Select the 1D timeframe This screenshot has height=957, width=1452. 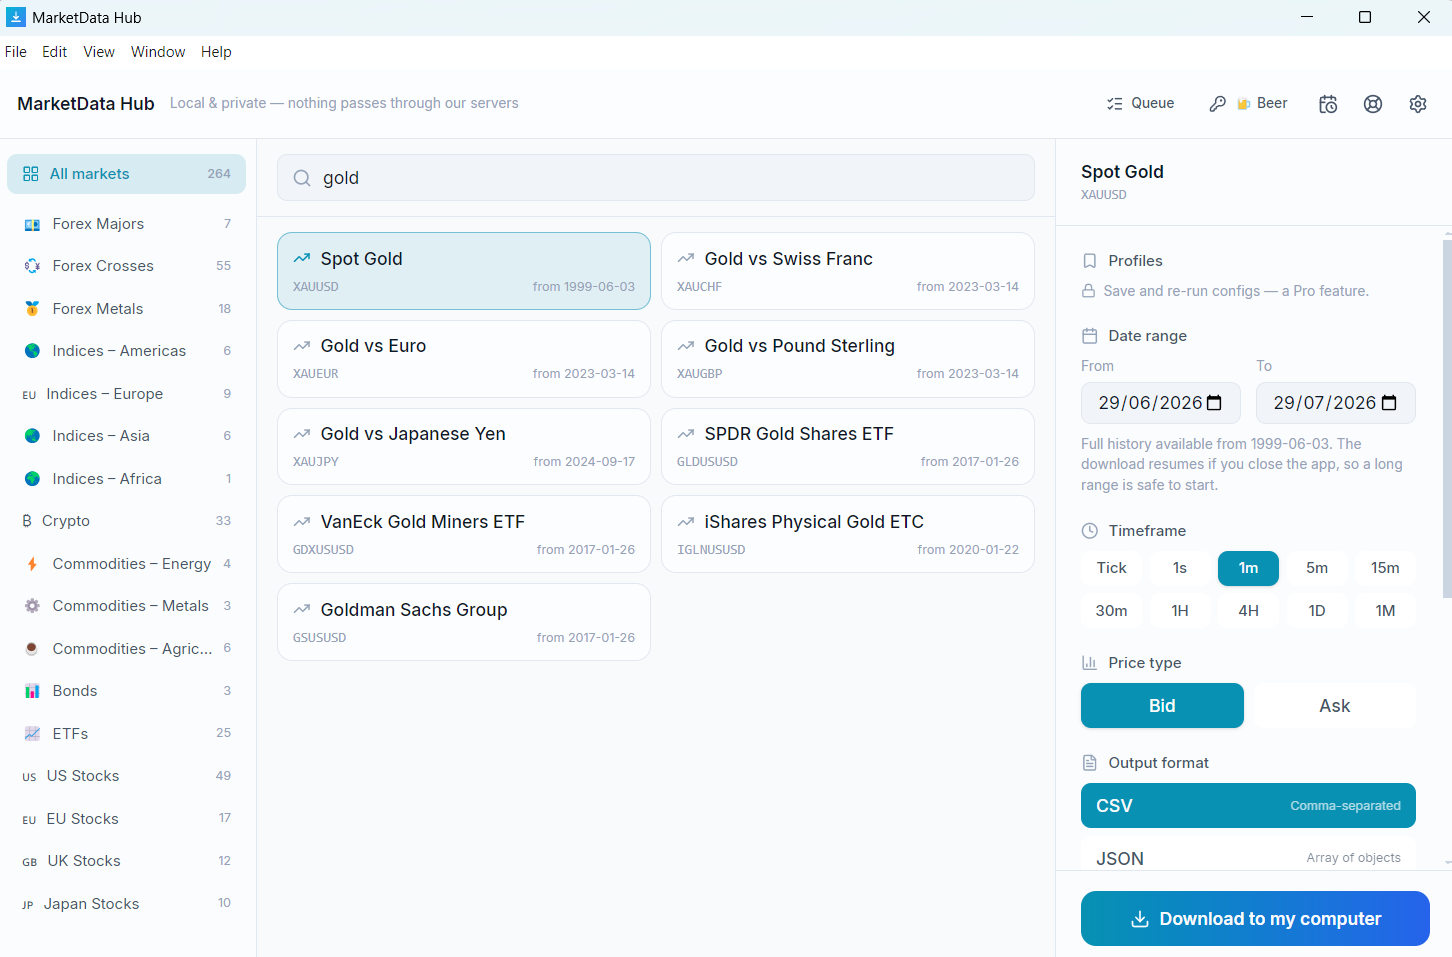coord(1317,611)
